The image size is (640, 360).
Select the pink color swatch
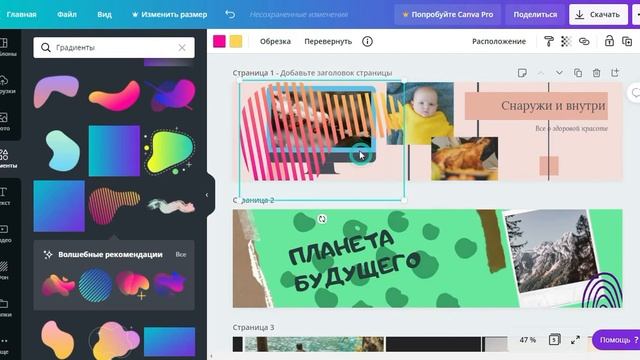pyautogui.click(x=219, y=41)
